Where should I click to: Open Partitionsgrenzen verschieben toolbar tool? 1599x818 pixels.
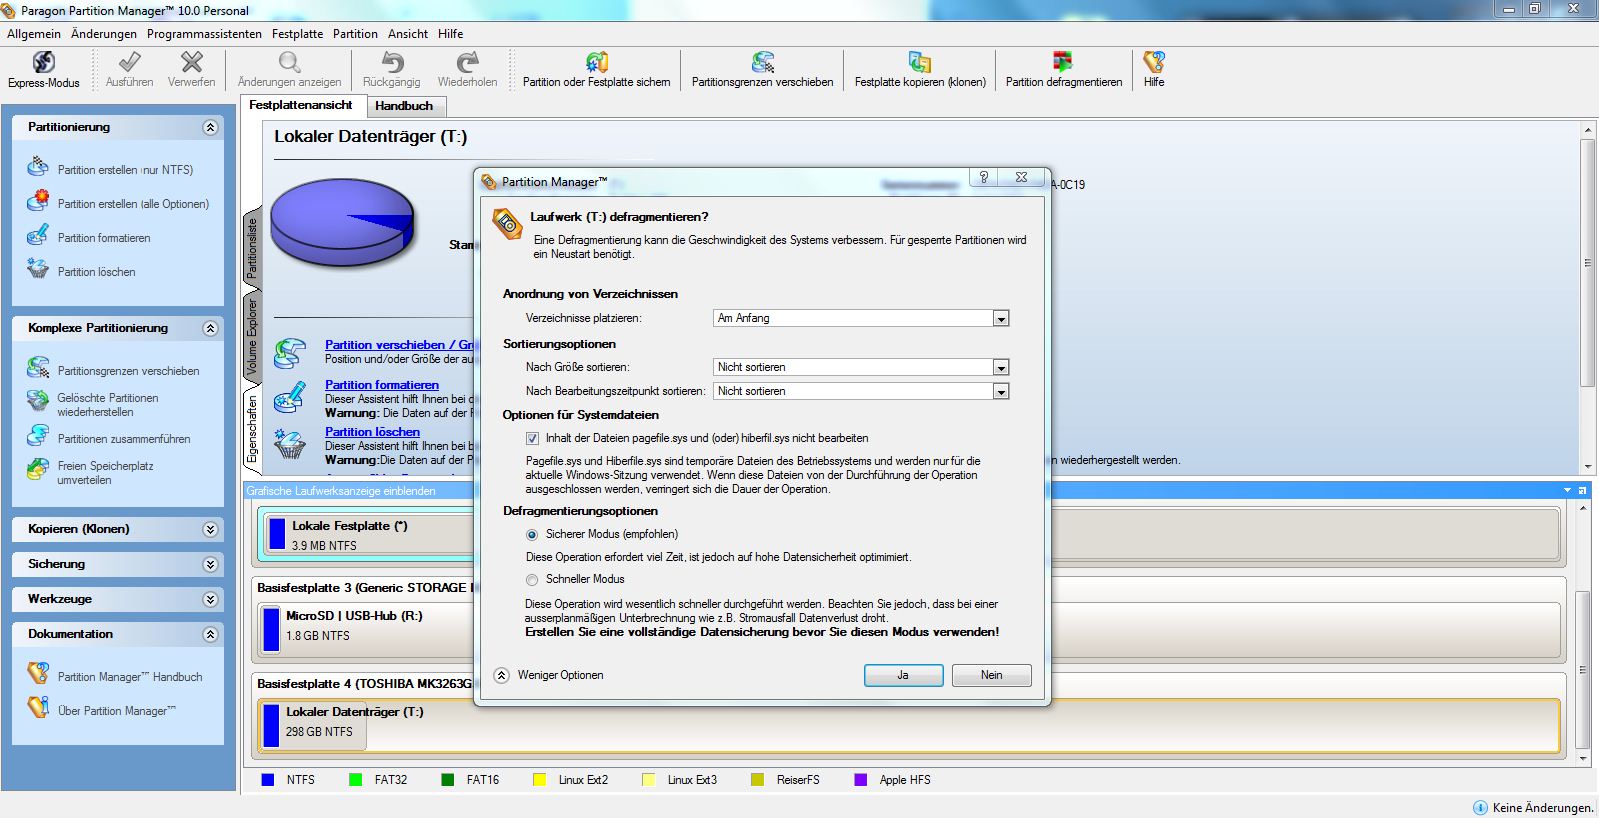(762, 70)
